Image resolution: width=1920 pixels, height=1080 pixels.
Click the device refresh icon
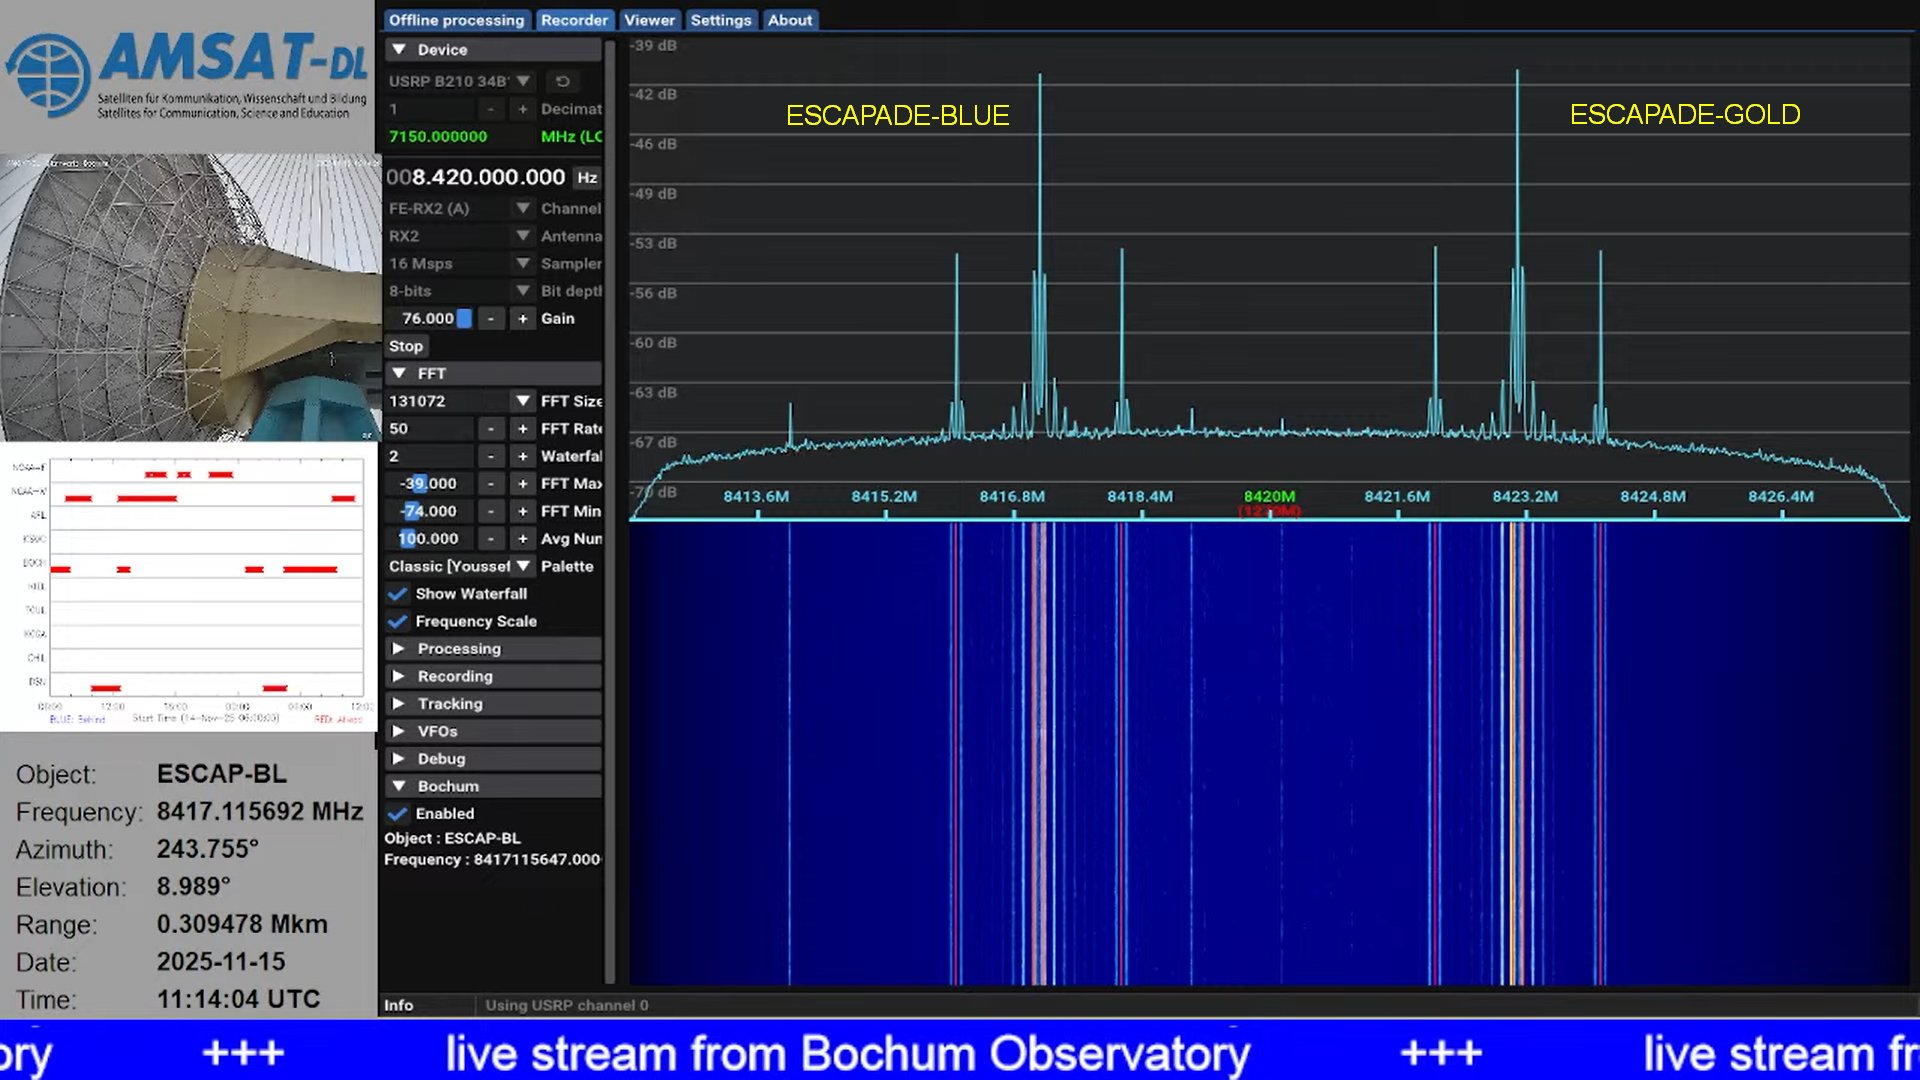click(563, 81)
